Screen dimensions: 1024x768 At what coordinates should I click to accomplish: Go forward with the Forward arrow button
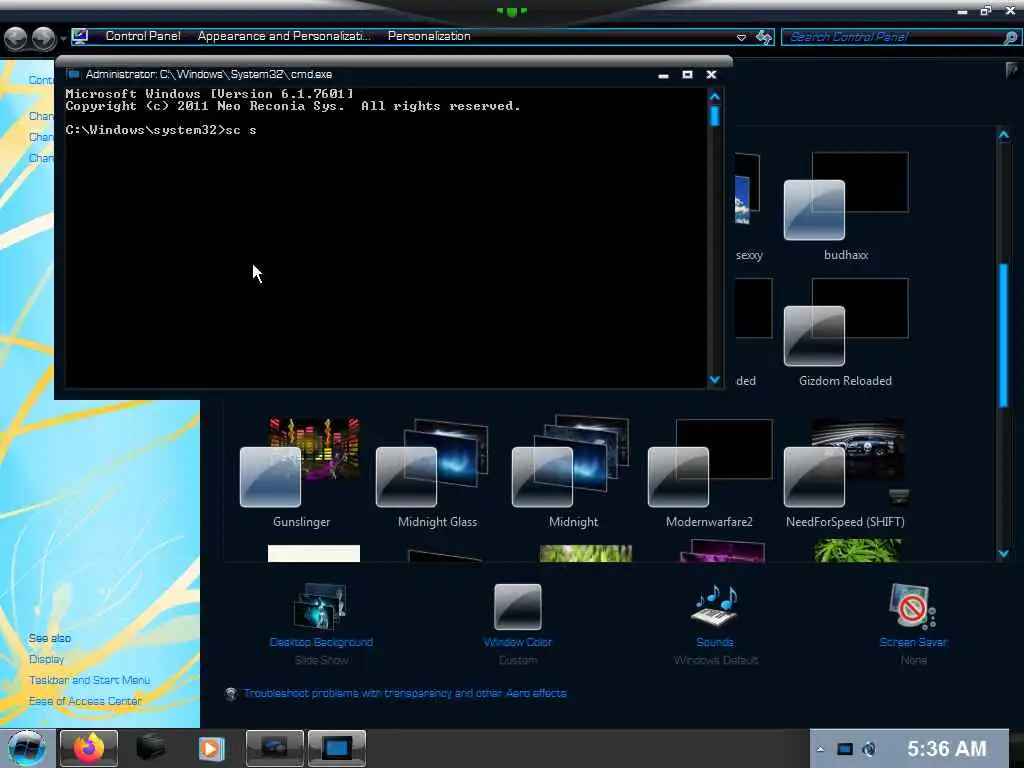pyautogui.click(x=44, y=38)
